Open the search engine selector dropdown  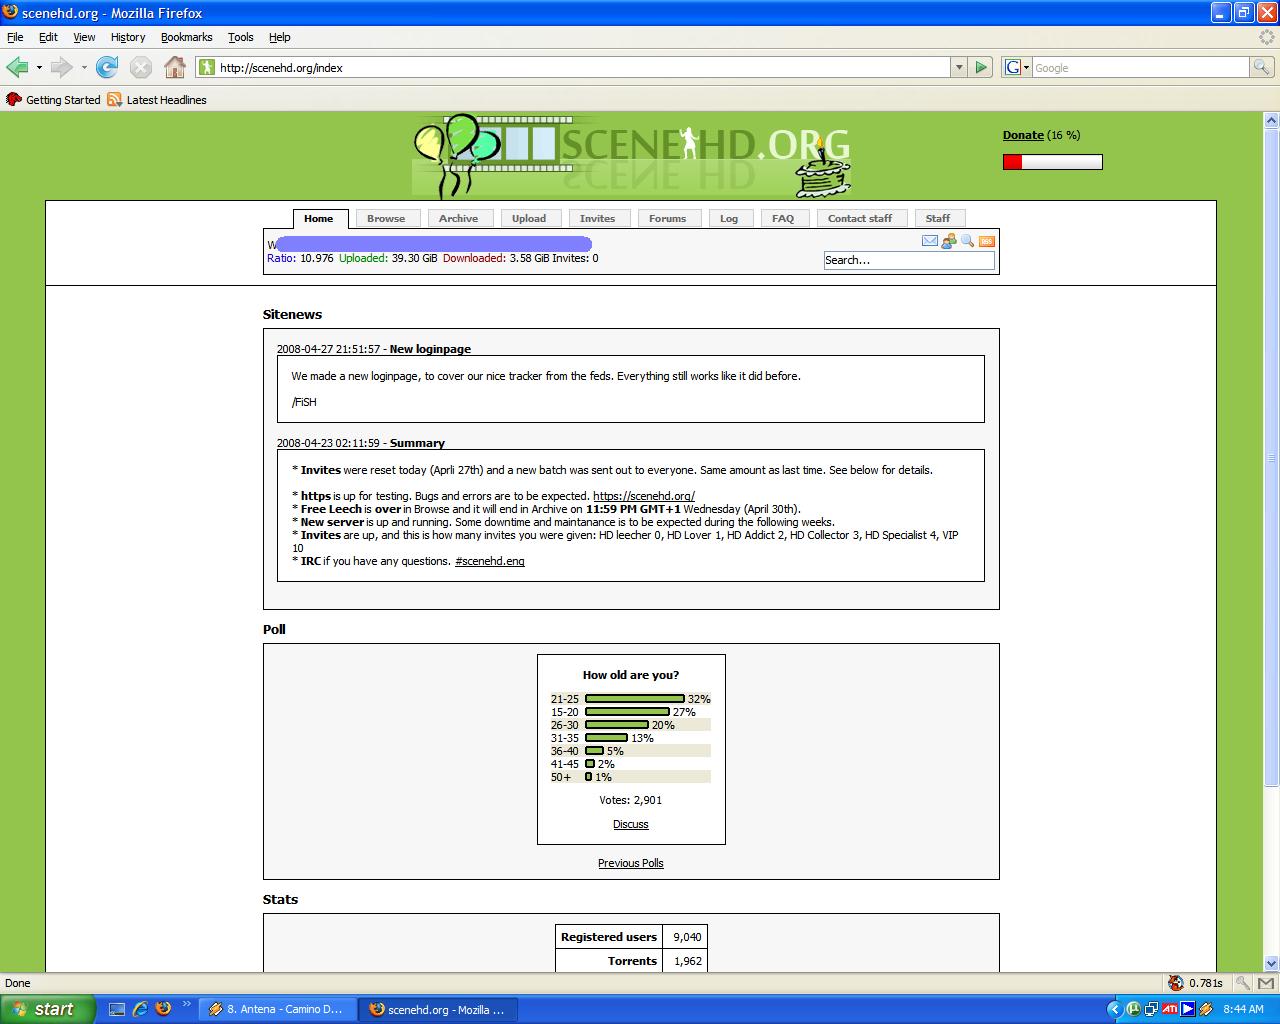1017,67
